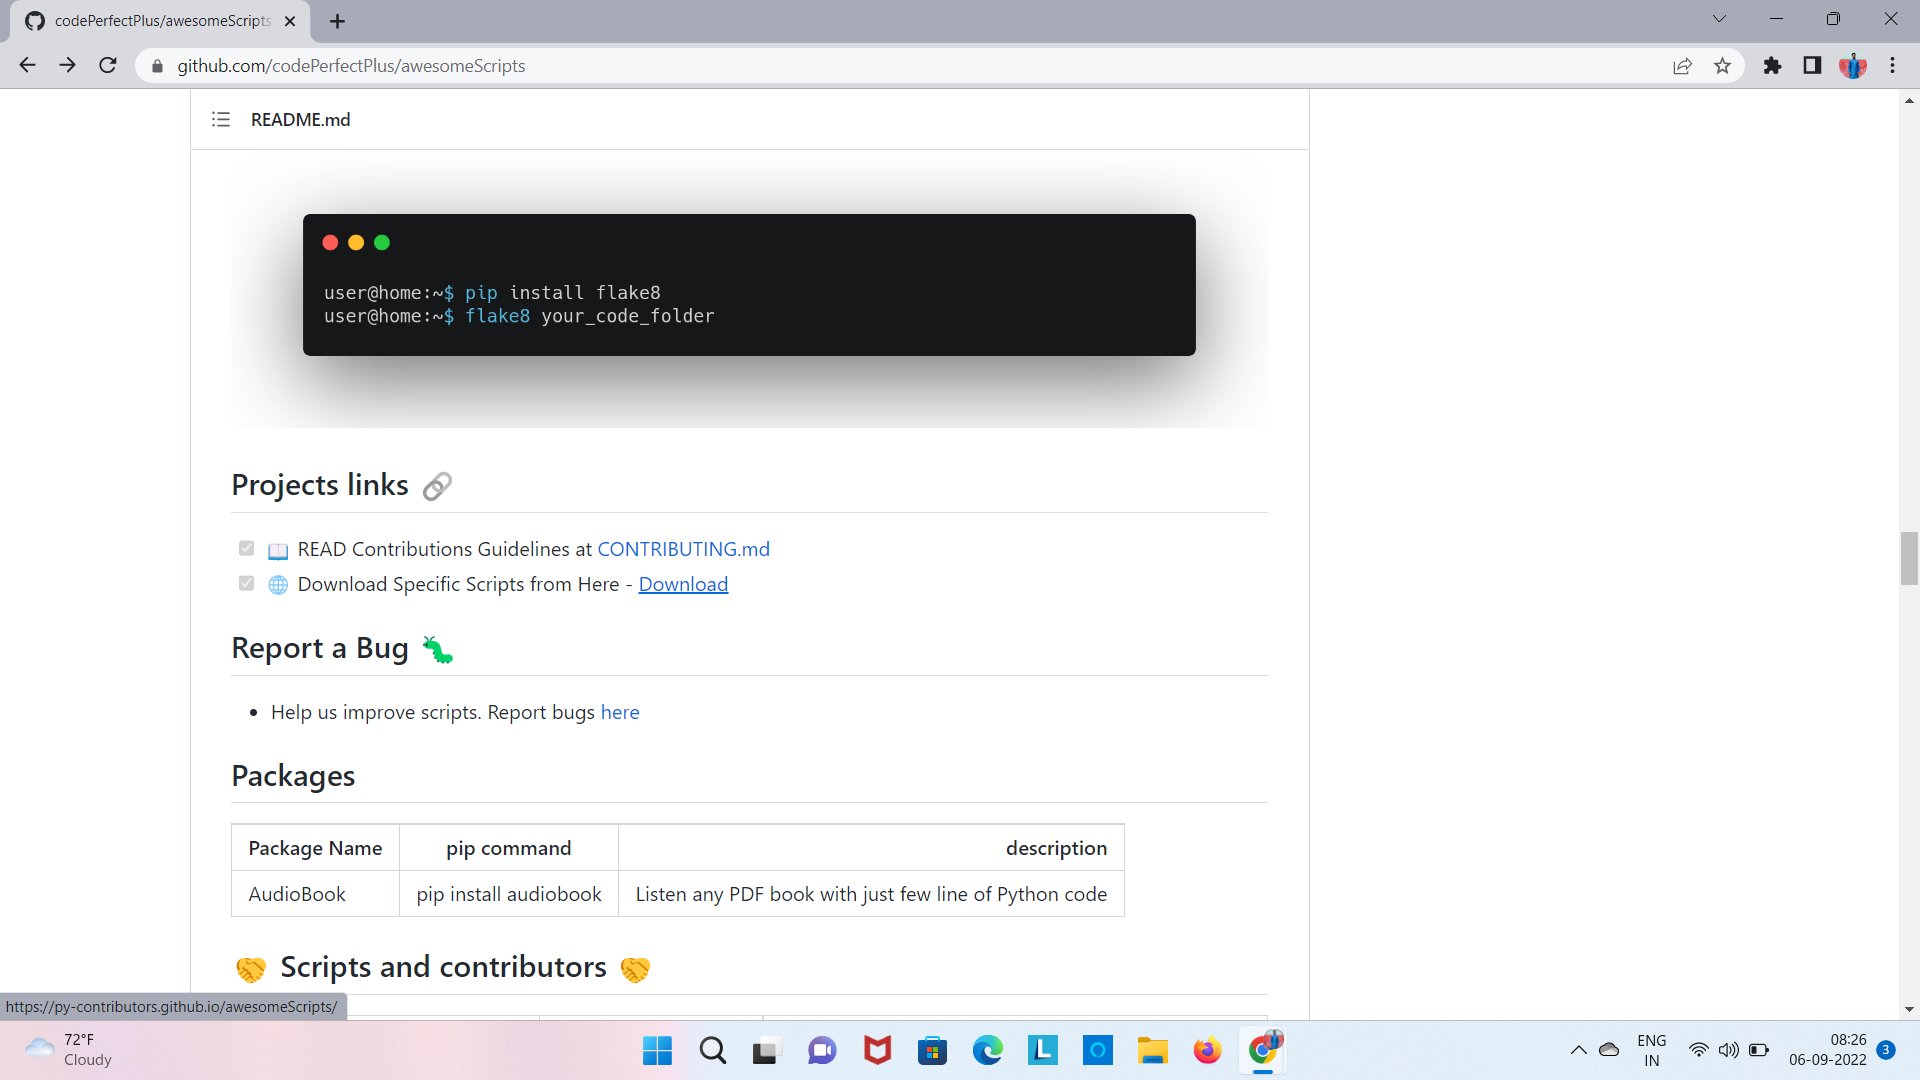Viewport: 1920px width, 1080px height.
Task: Open the CONTRIBUTING.md link
Action: click(683, 549)
